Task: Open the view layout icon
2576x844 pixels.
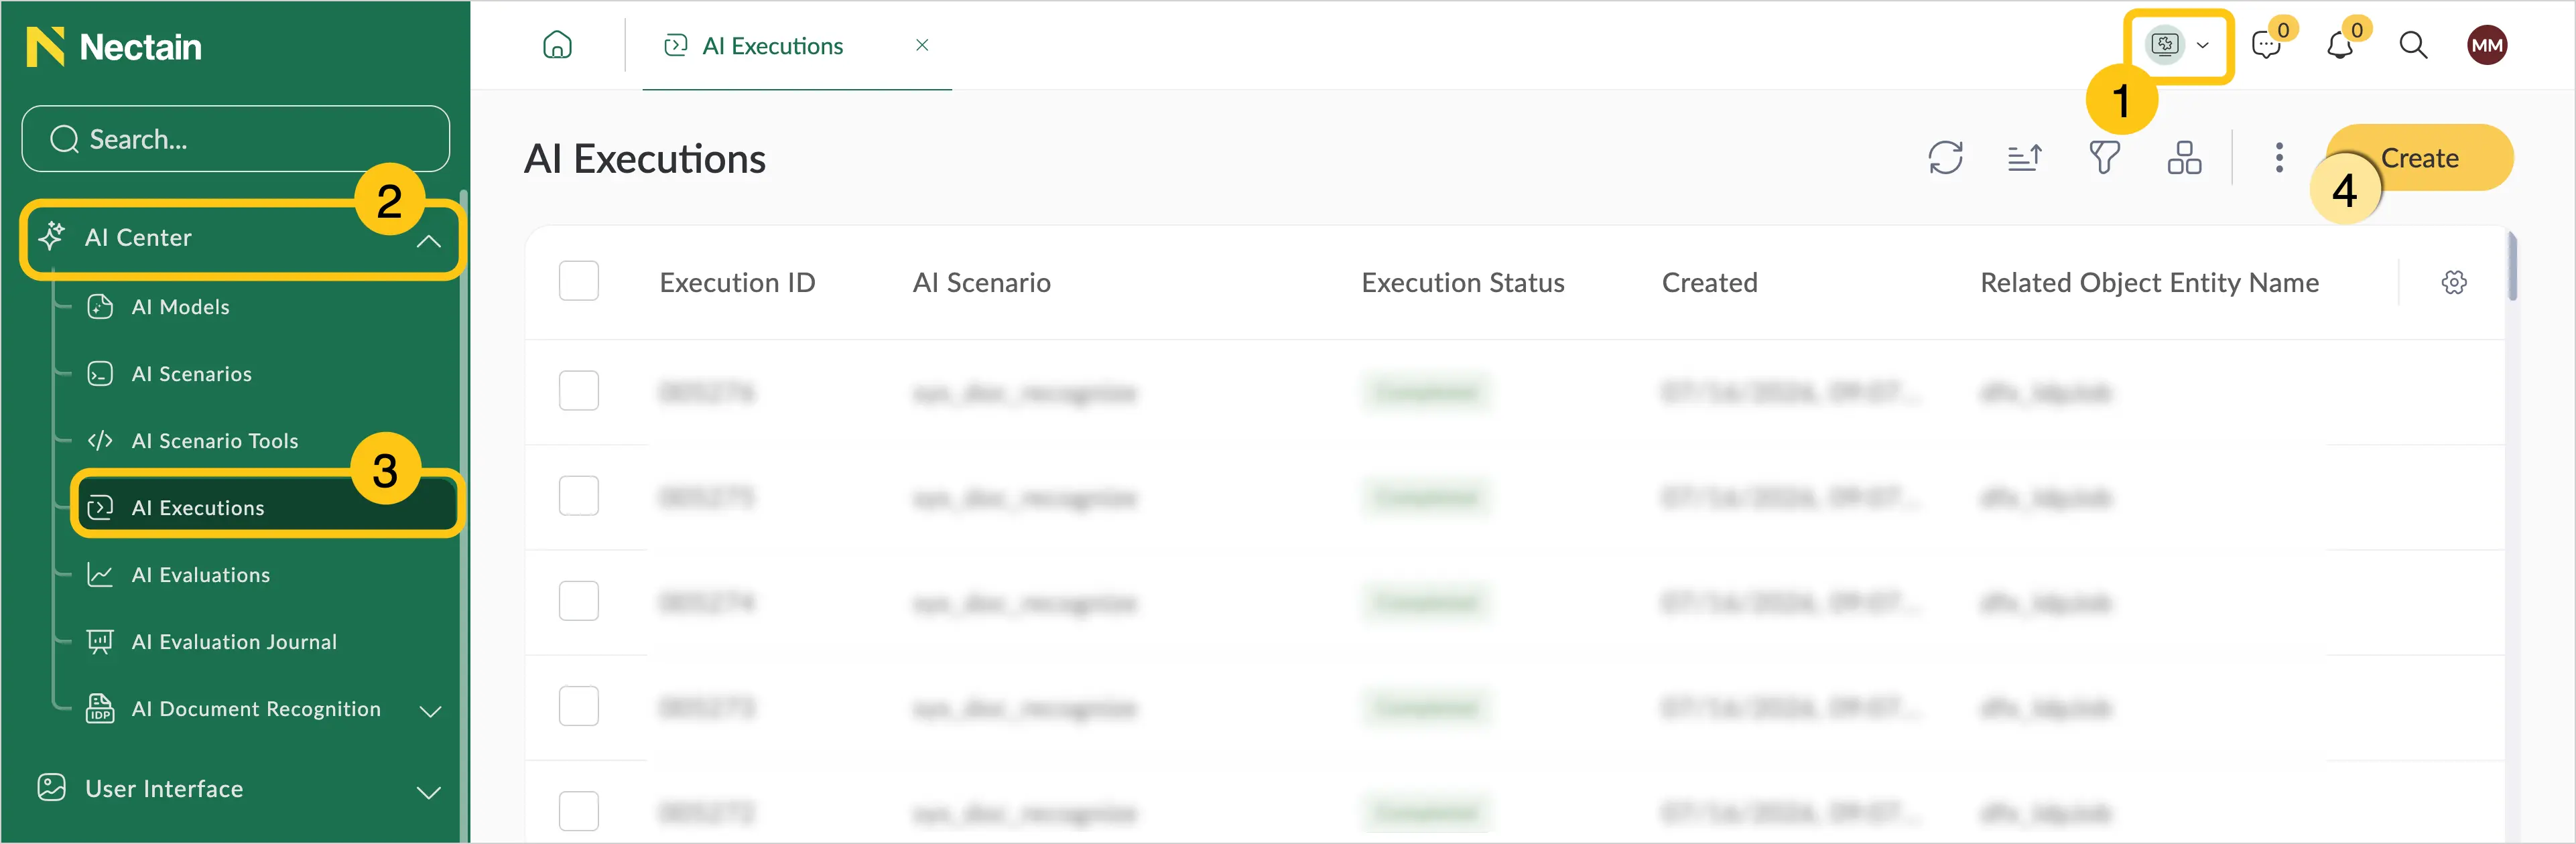Action: [2184, 158]
